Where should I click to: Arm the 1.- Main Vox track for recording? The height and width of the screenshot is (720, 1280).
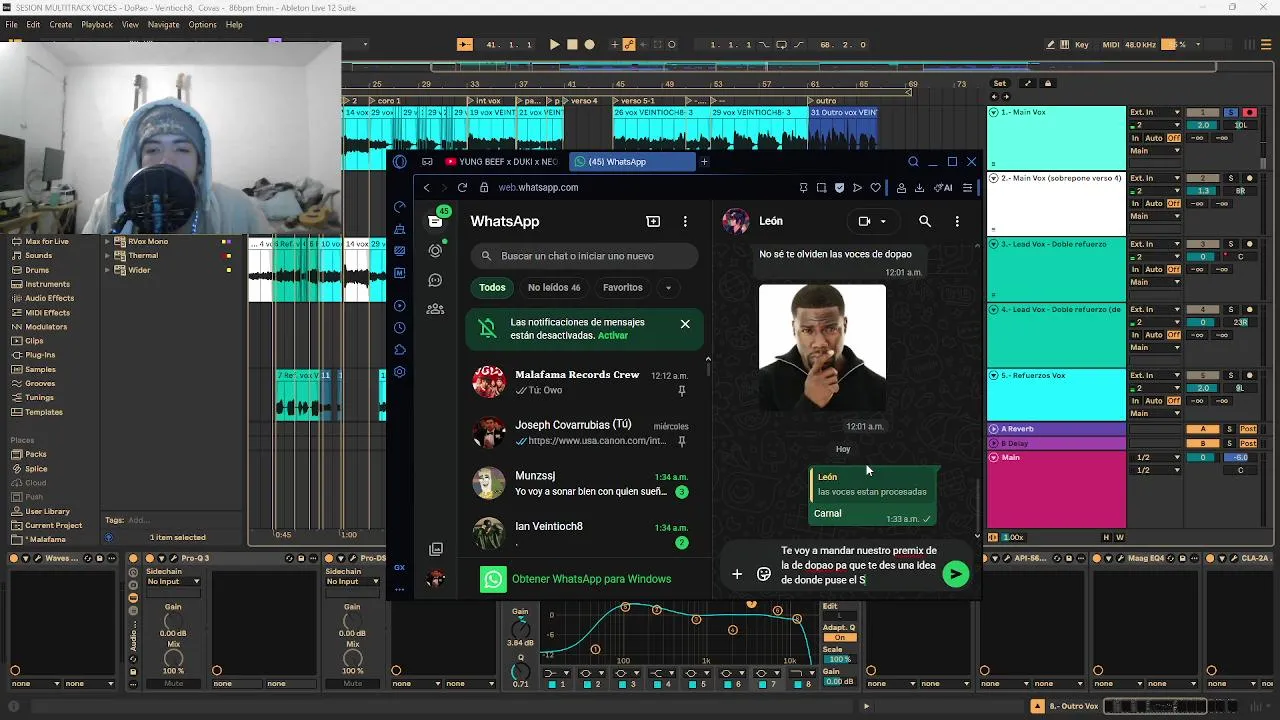point(1249,112)
